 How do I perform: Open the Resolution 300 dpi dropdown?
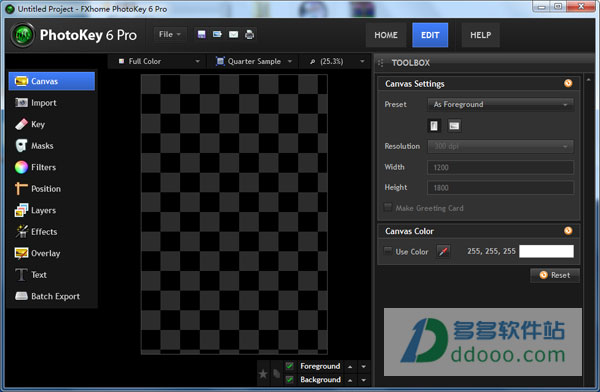coord(500,146)
